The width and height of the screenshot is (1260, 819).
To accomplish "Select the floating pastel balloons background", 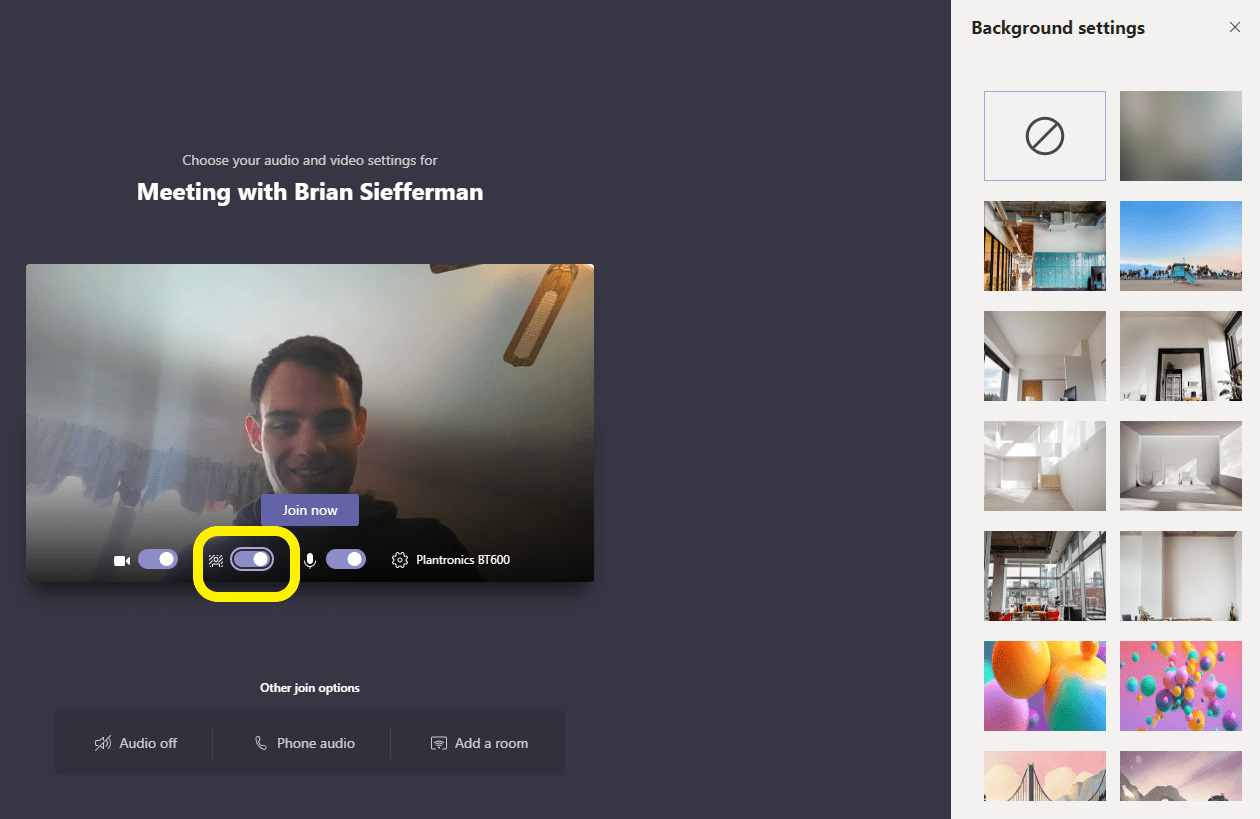I will [1180, 686].
